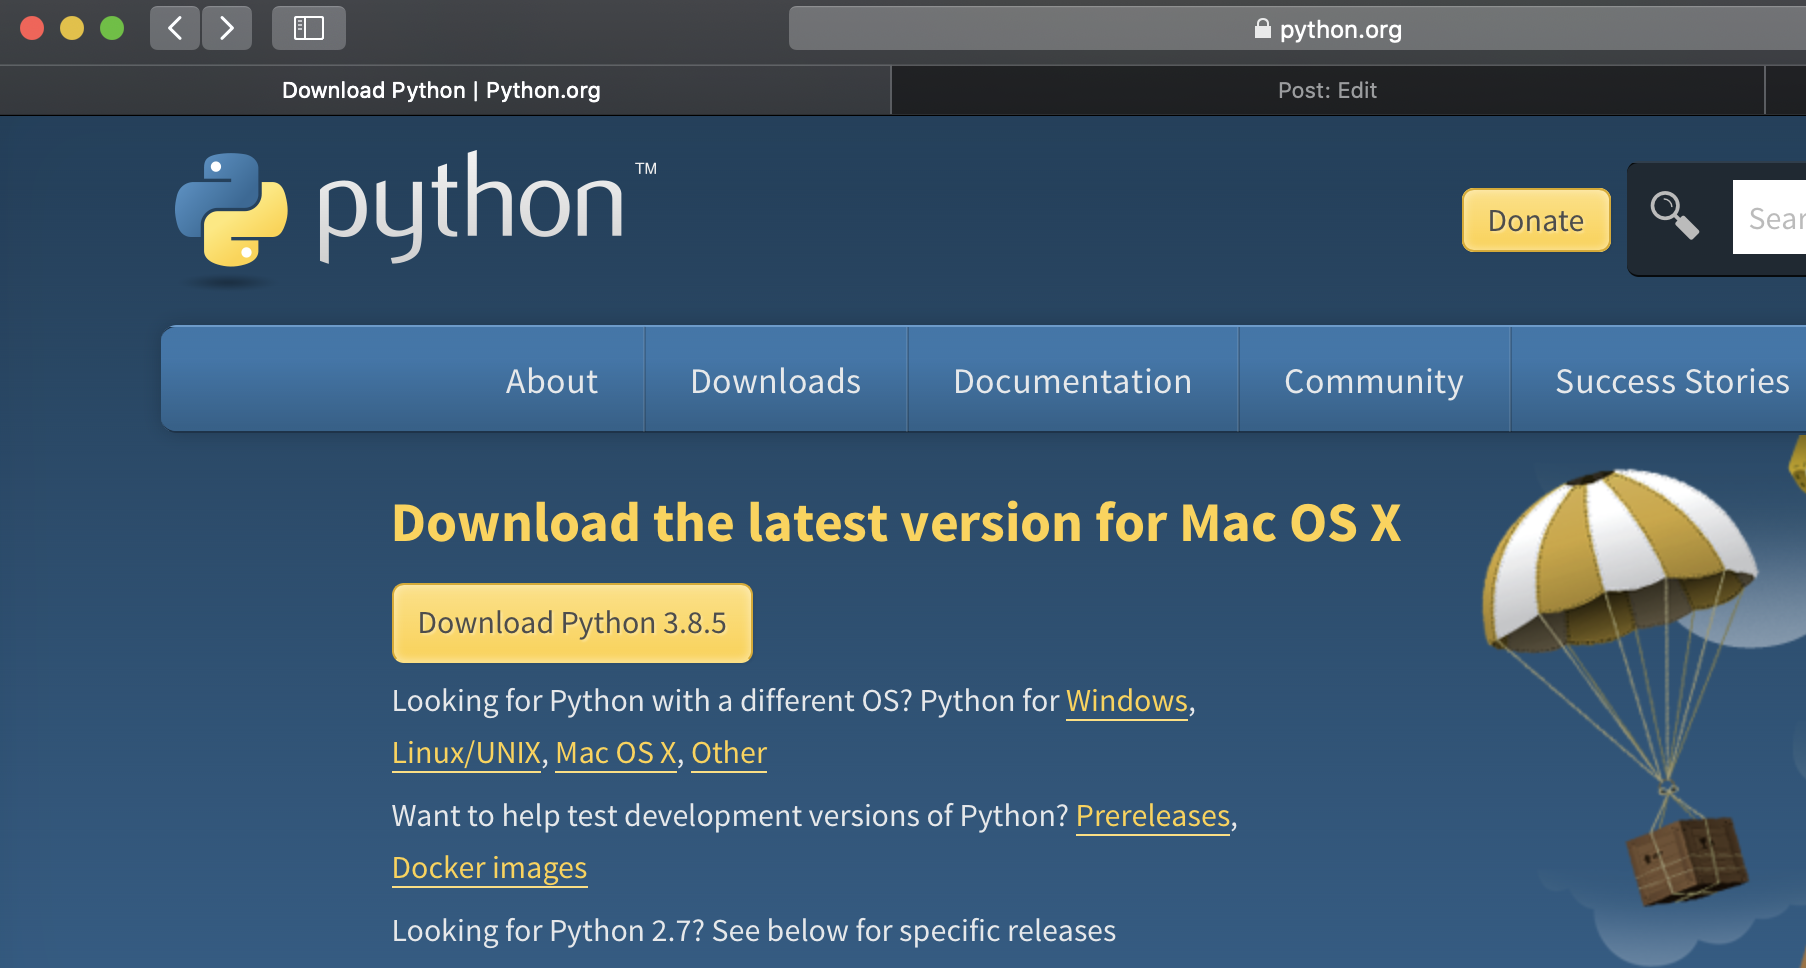Open the Docker images link
The image size is (1806, 968).
click(x=489, y=867)
